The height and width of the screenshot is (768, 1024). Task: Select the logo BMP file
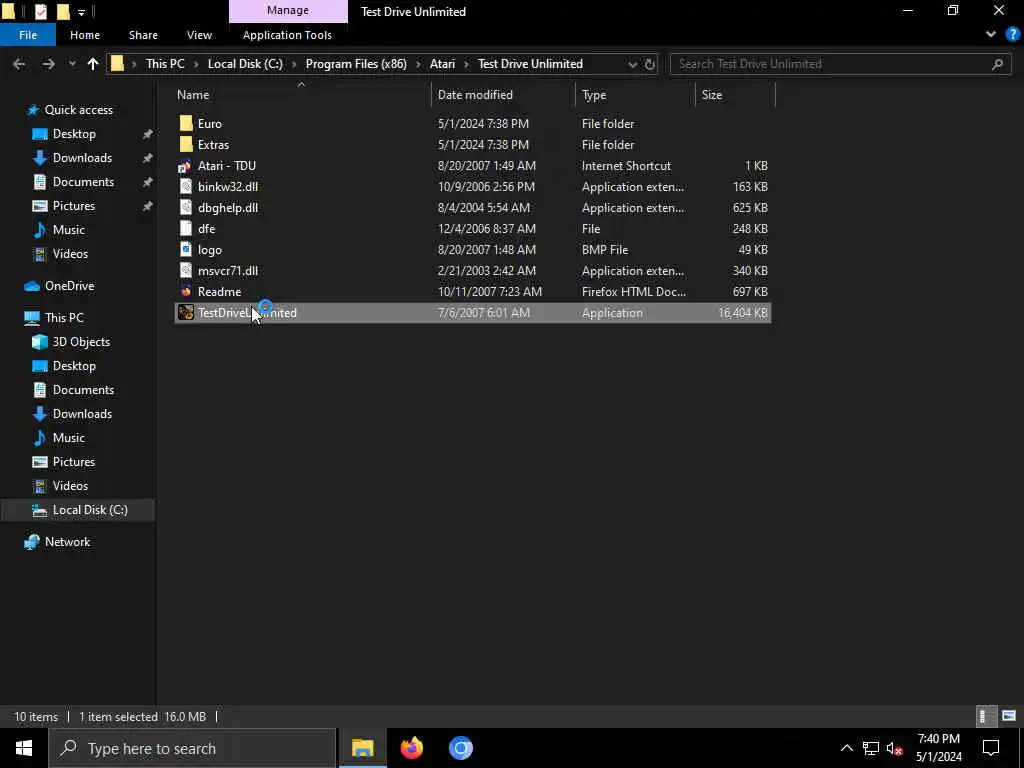pyautogui.click(x=473, y=249)
